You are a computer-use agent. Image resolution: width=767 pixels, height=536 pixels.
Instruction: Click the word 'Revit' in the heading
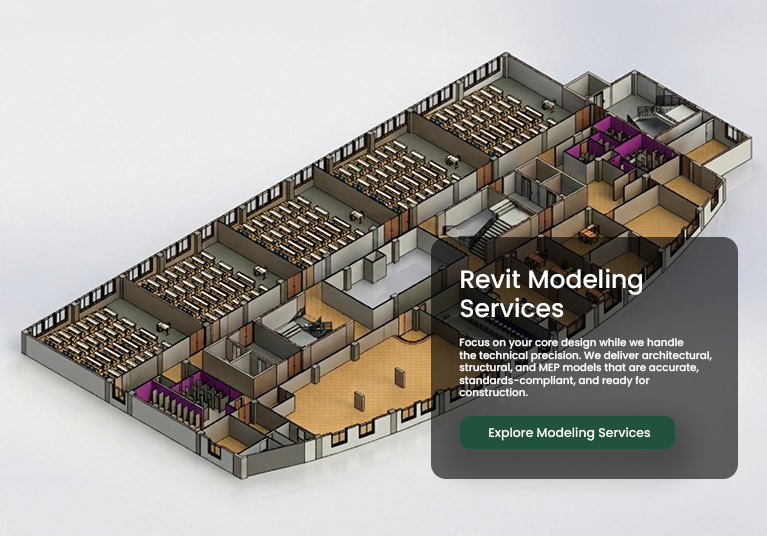coord(490,280)
